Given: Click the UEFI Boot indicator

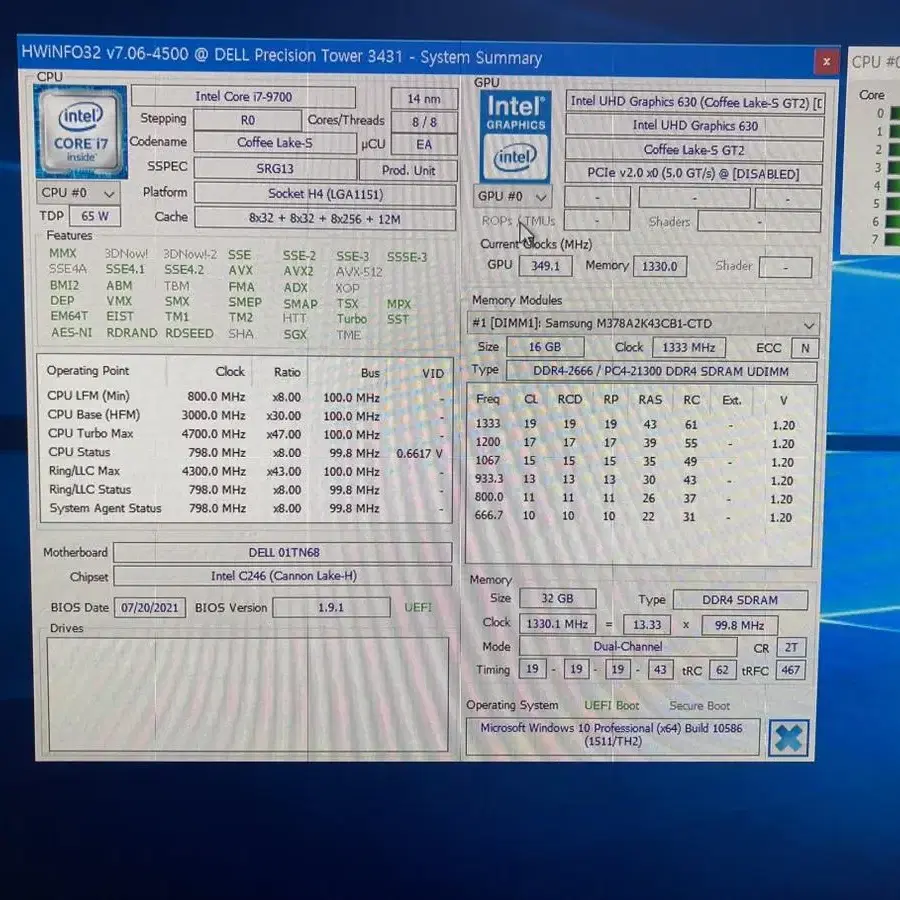Looking at the screenshot, I should 611,705.
